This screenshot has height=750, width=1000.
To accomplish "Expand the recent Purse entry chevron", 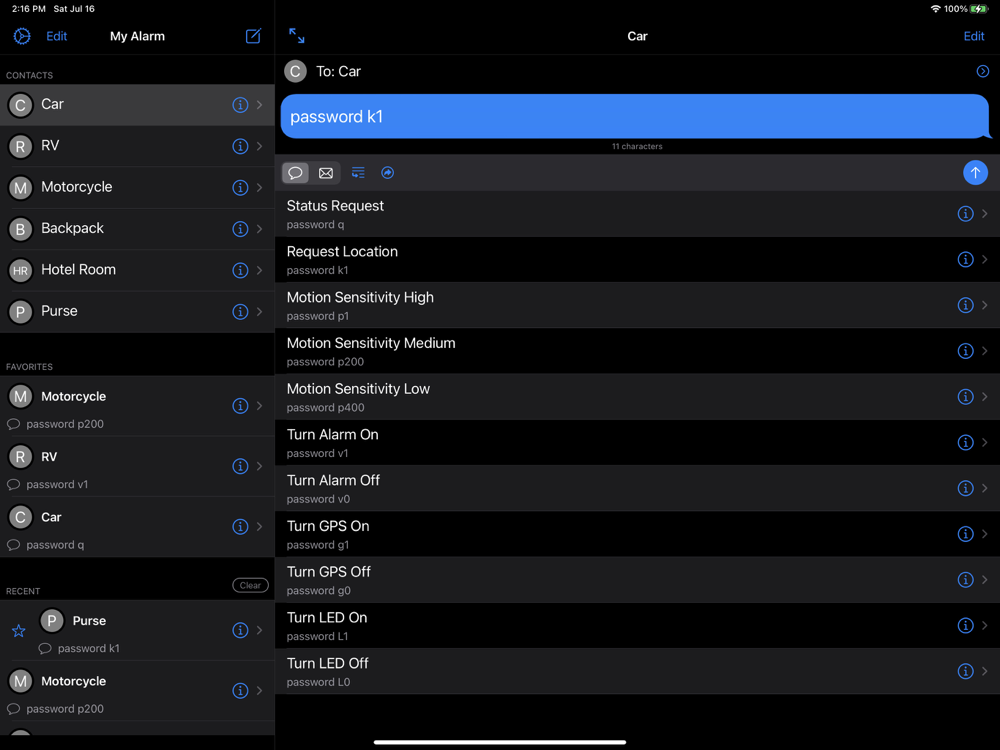I will coord(260,630).
